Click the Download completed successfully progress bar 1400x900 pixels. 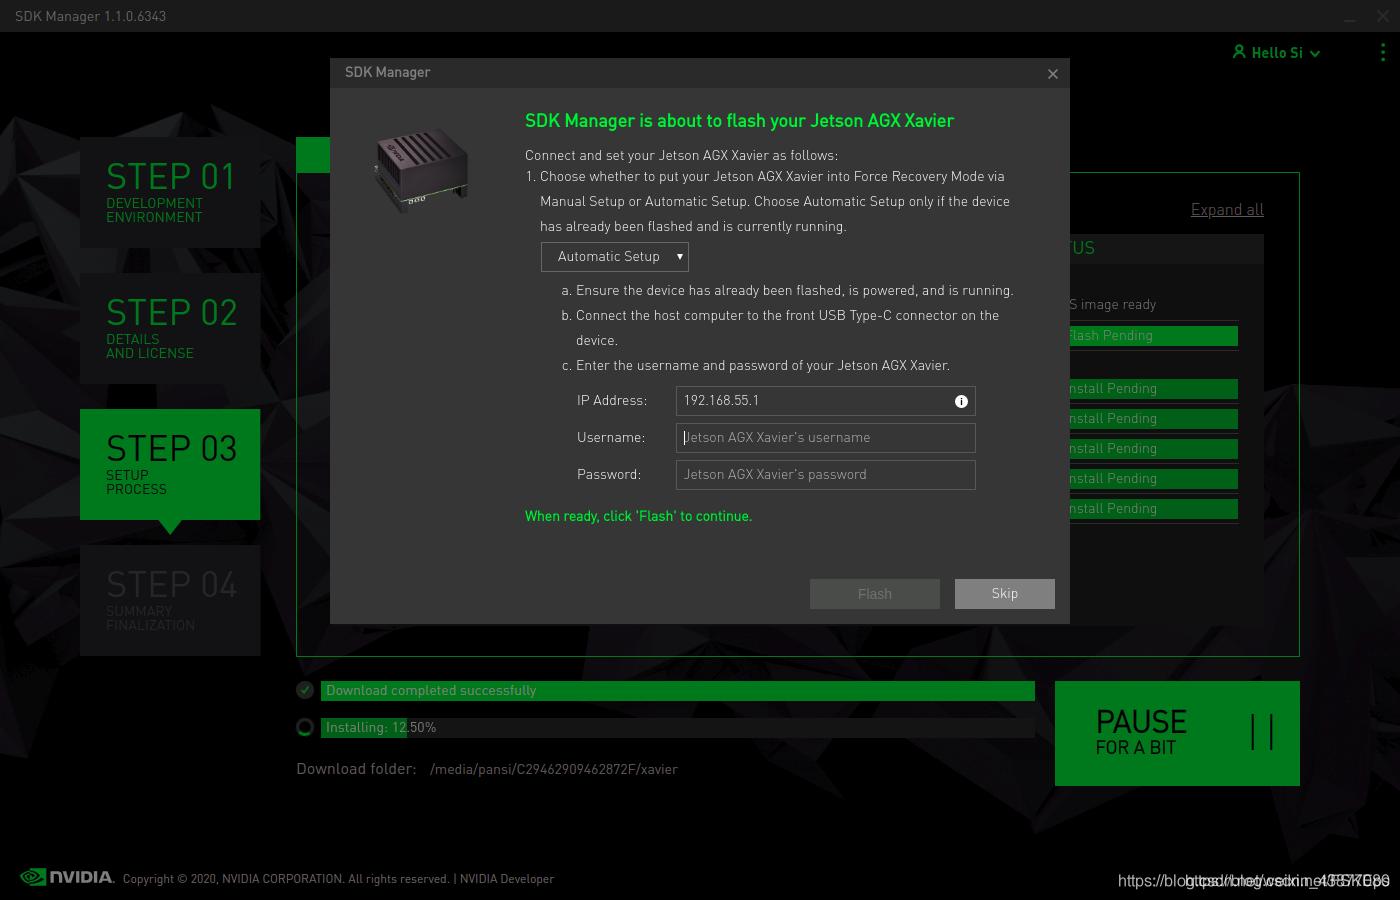(x=677, y=690)
